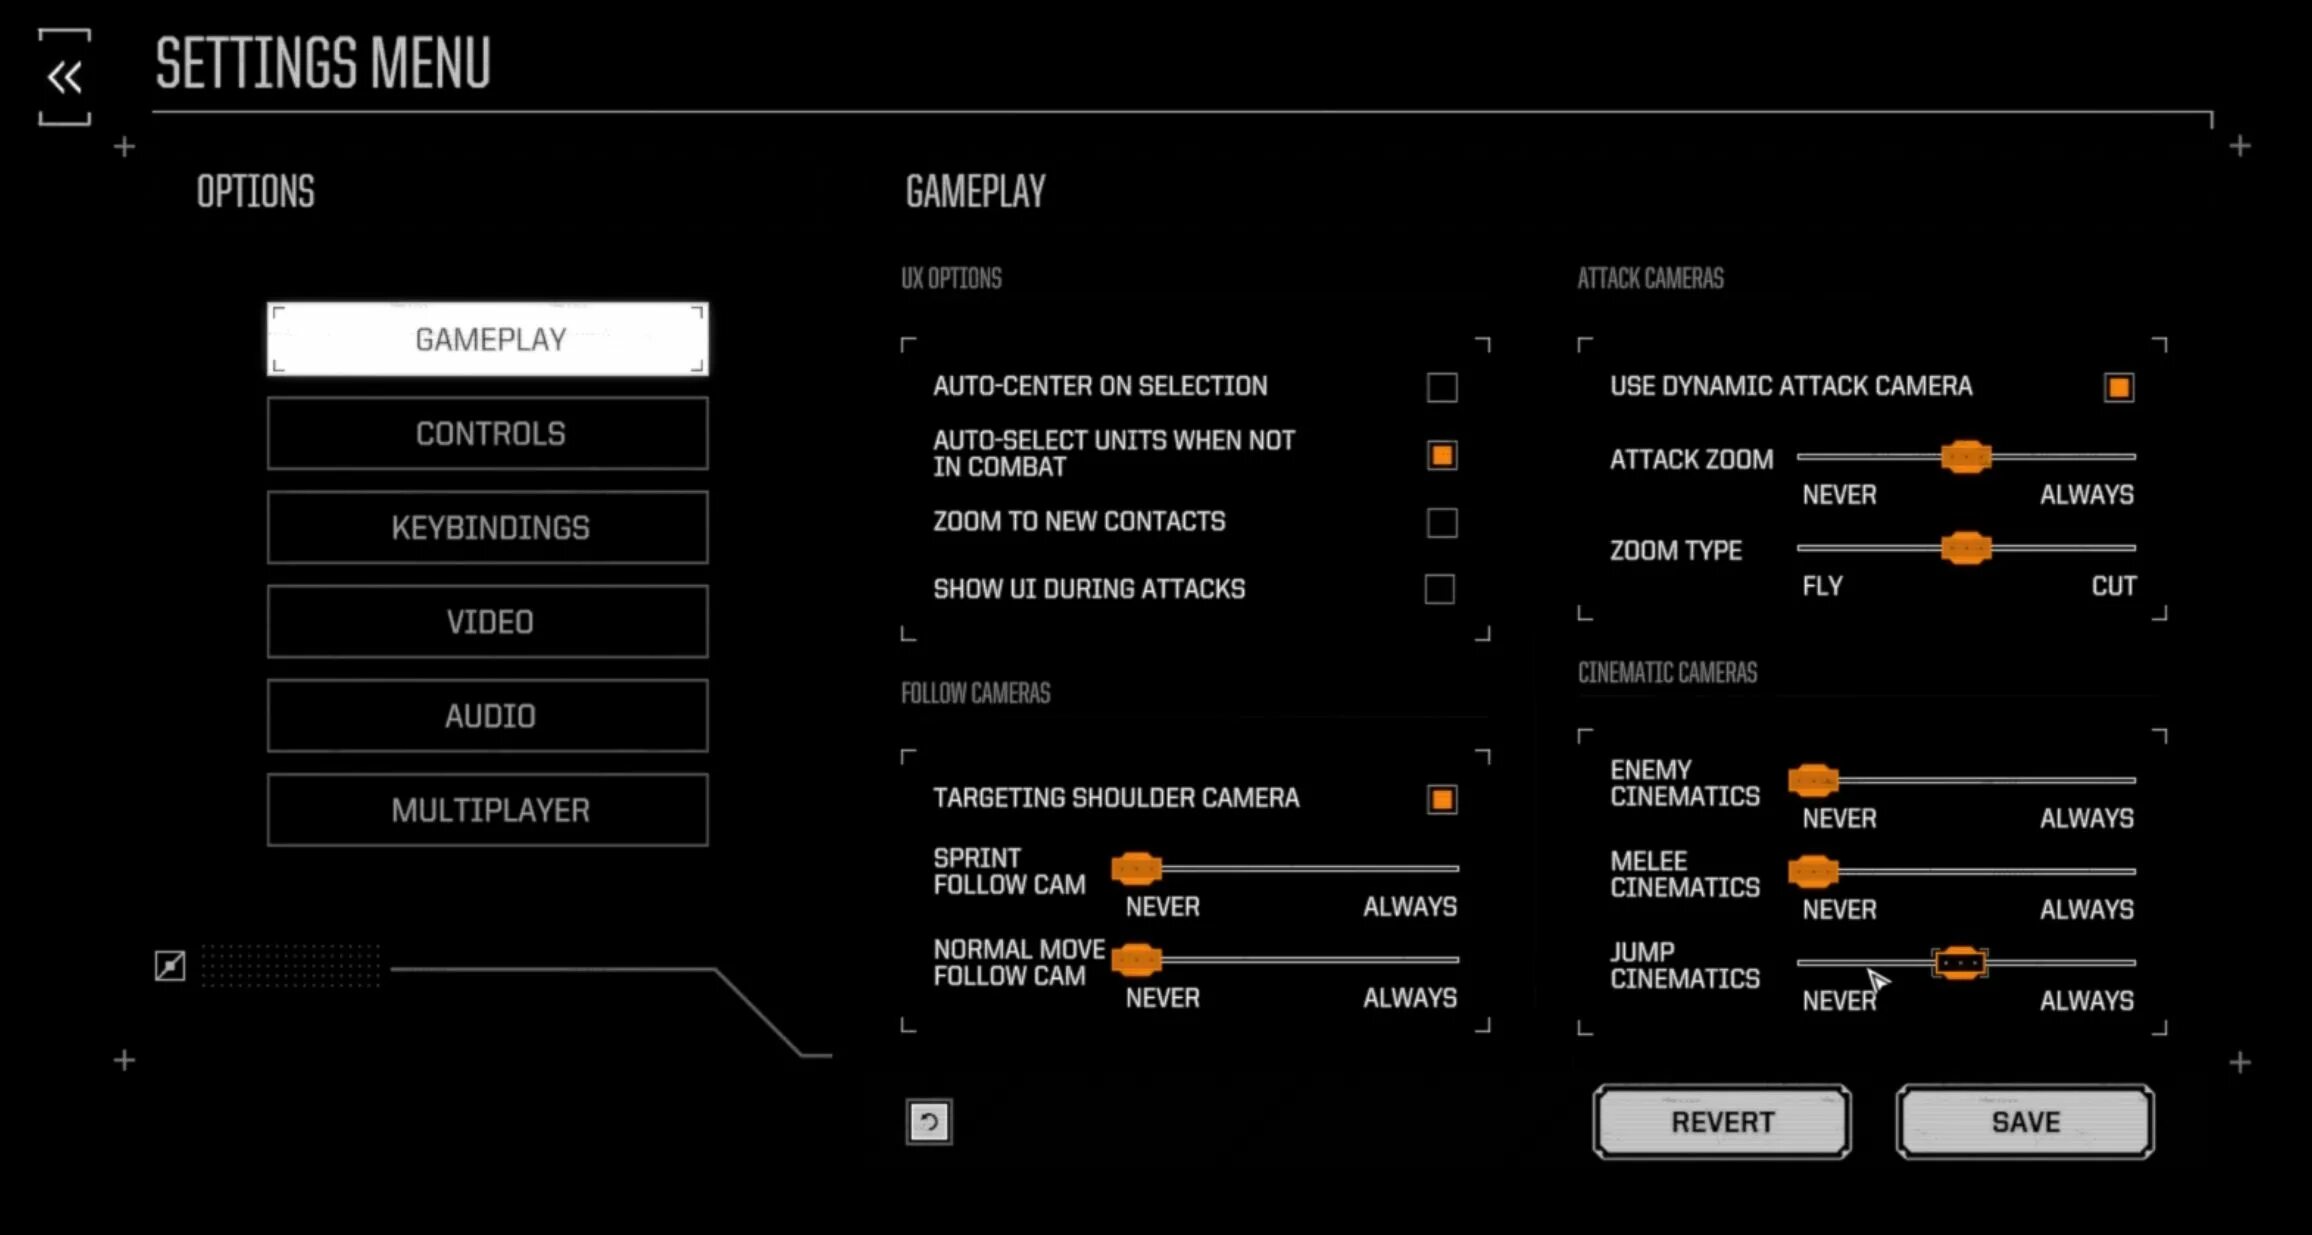
Task: Toggle AUTO-CENTER ON SELECTION checkbox
Action: (x=1440, y=385)
